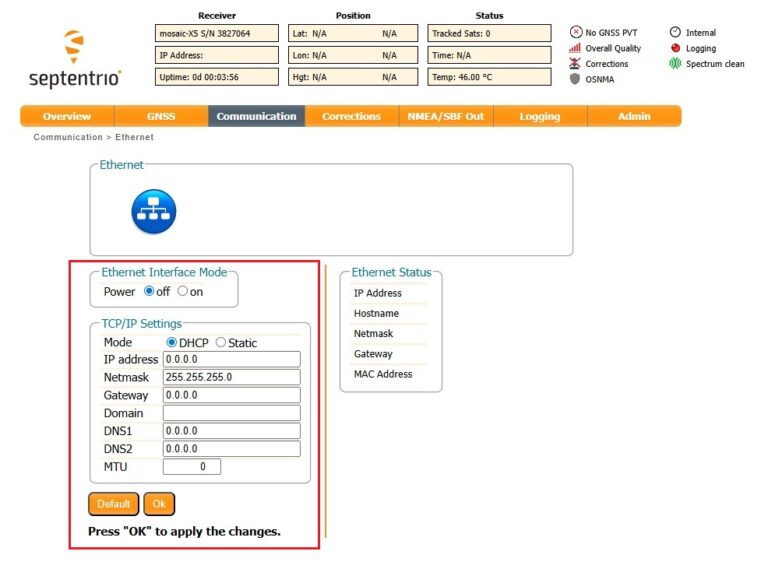Image resolution: width=768 pixels, height=562 pixels.
Task: Open the Corrections tab
Action: [x=352, y=116]
